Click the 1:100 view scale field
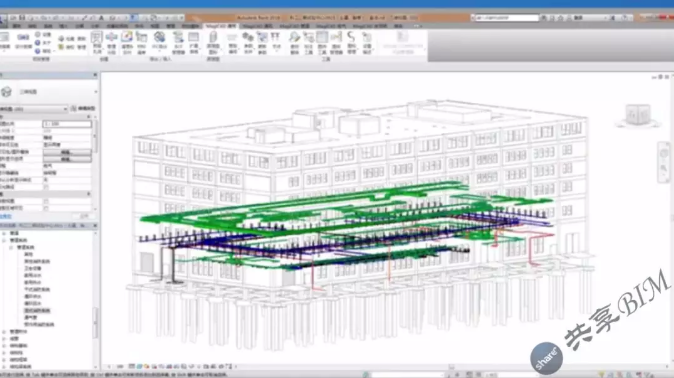This screenshot has height=378, width=674. [67, 124]
